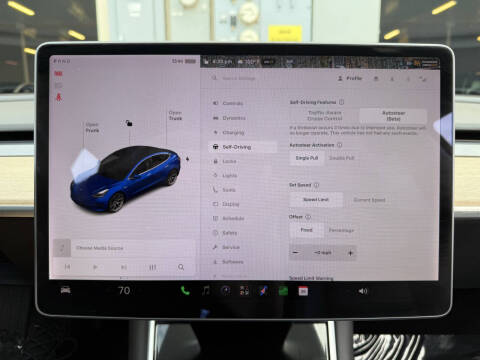Select Percentage offset mode
The height and width of the screenshot is (360, 480).
click(341, 230)
